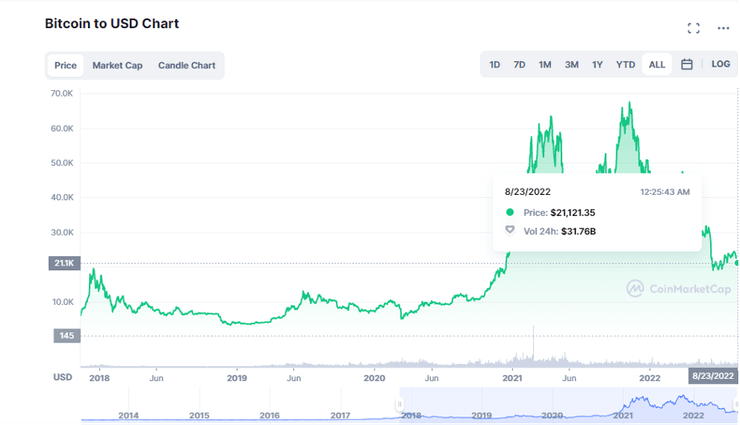Click the CoinMarketCap watermark logo
Screen dimensions: 740x425
click(677, 288)
